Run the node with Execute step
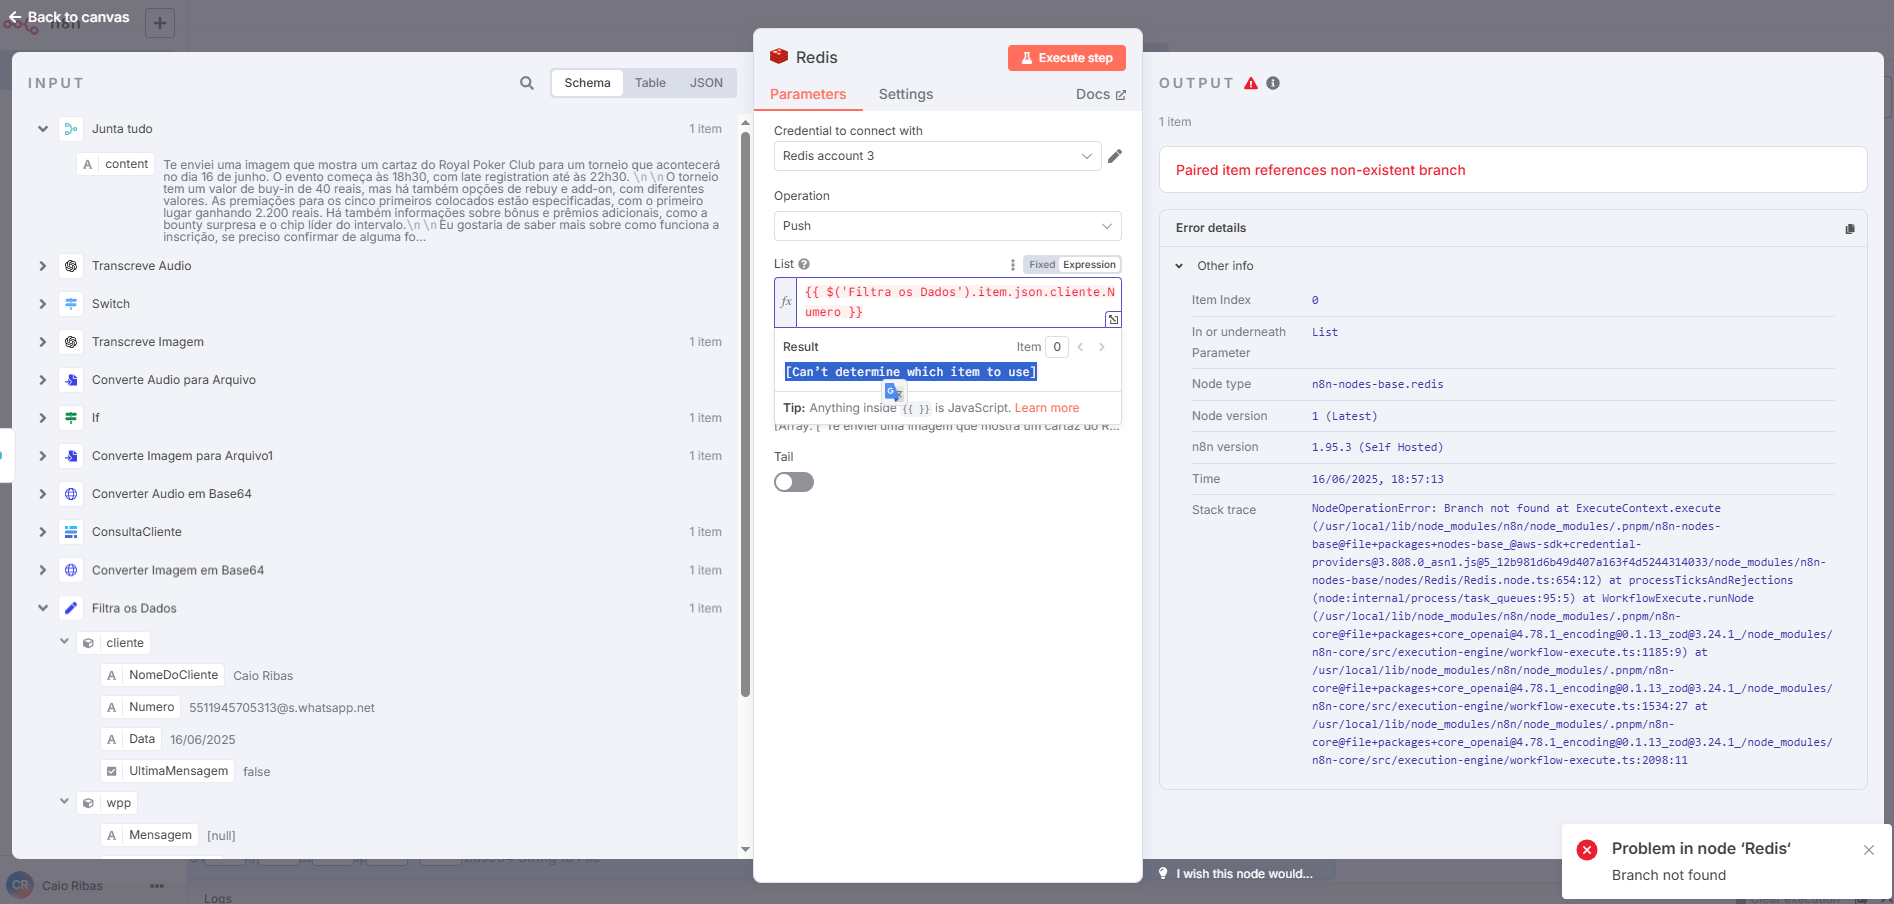This screenshot has height=904, width=1894. coord(1066,58)
